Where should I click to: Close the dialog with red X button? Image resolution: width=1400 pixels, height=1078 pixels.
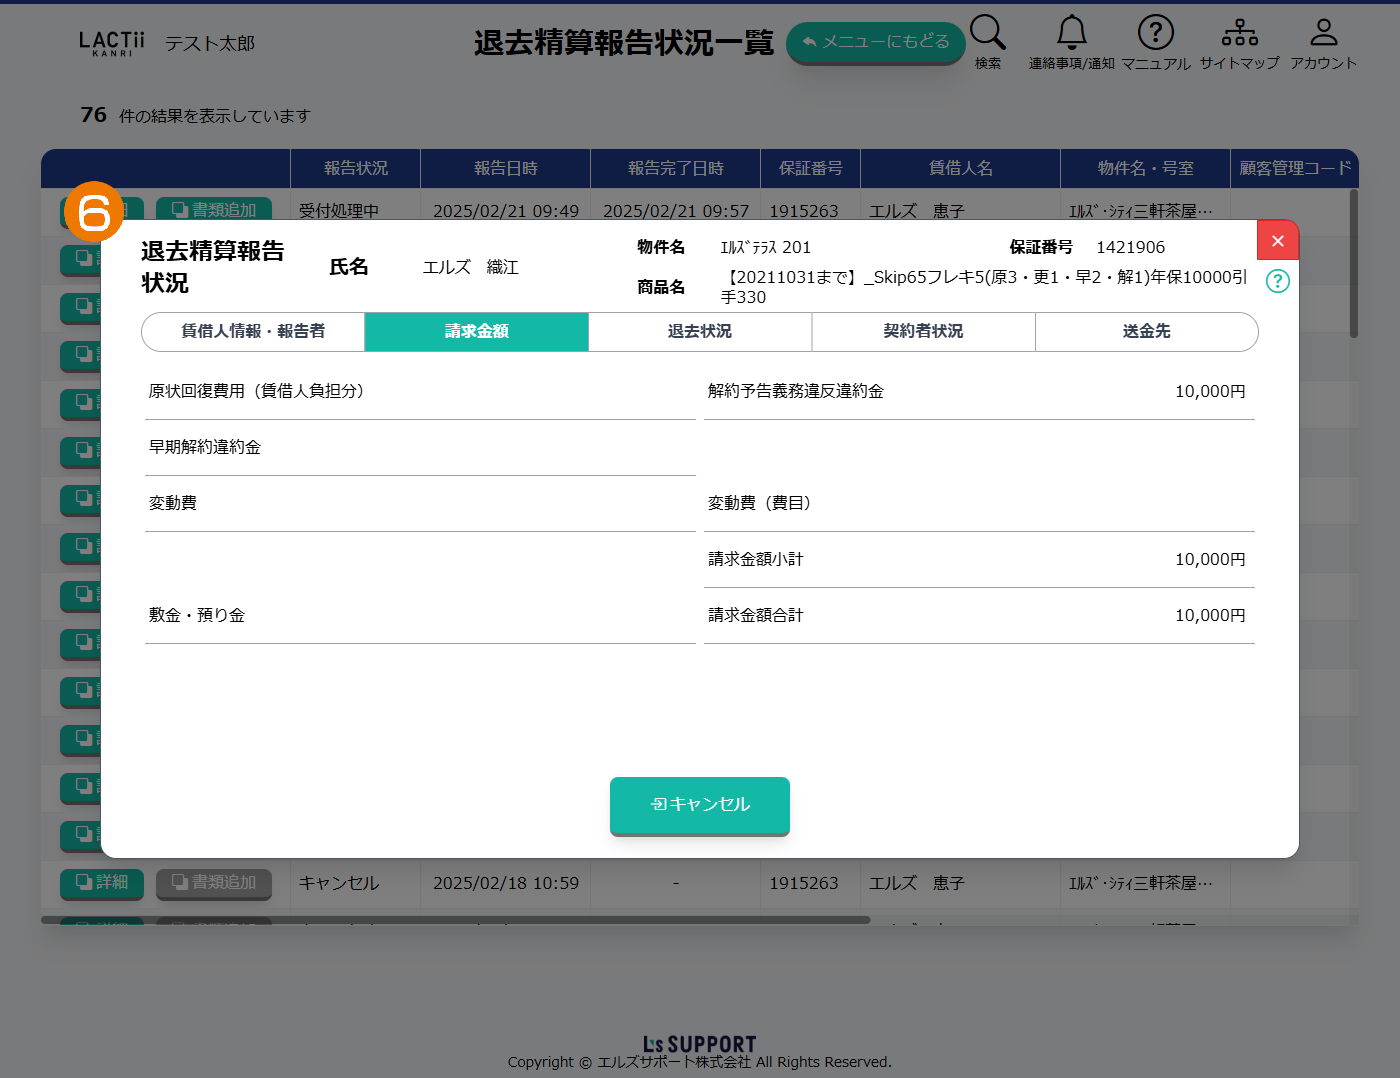[1277, 241]
